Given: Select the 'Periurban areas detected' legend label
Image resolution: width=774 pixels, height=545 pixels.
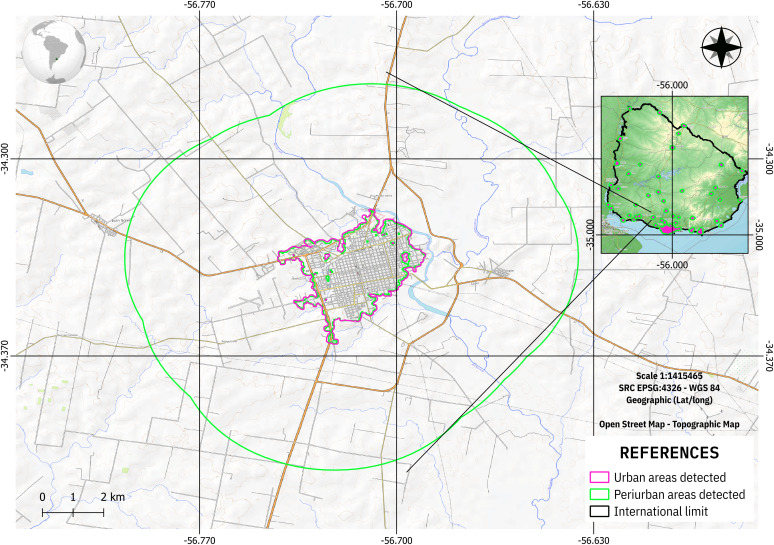Looking at the screenshot, I should coord(679,494).
